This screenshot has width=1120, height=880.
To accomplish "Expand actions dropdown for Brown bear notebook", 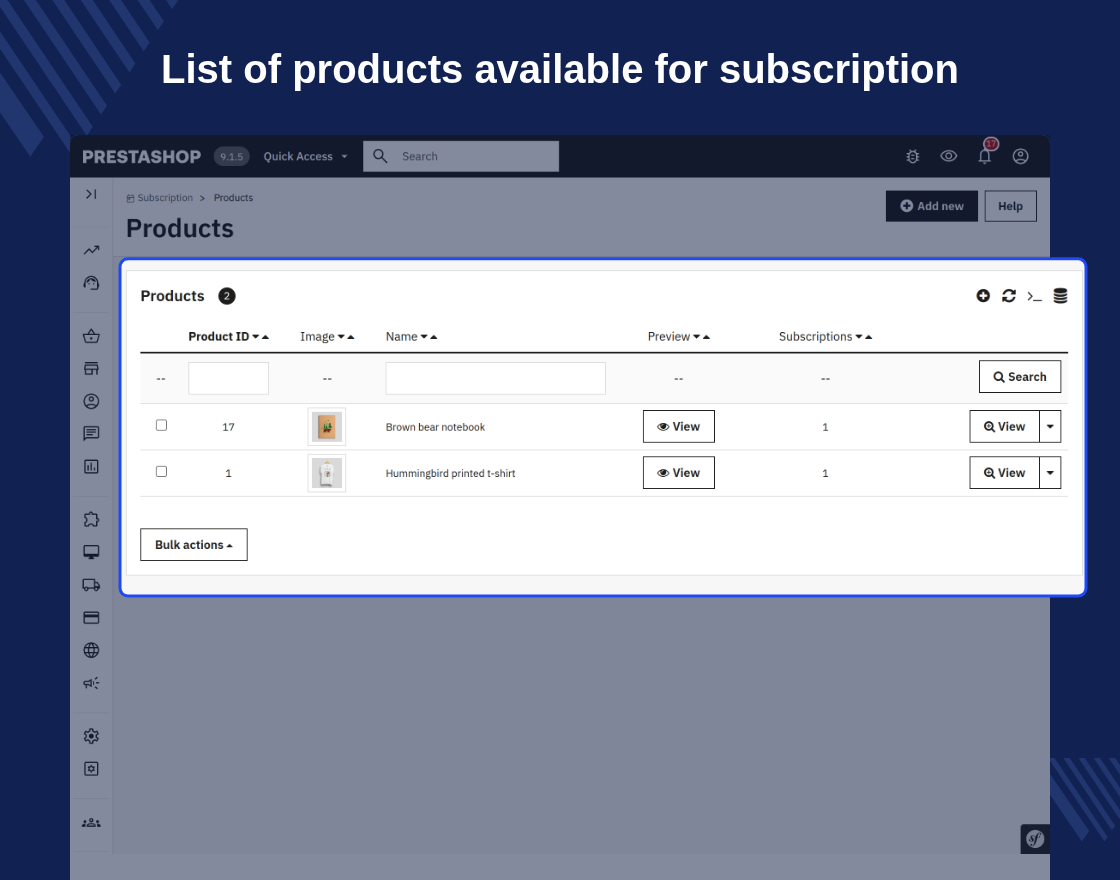I will tap(1050, 426).
